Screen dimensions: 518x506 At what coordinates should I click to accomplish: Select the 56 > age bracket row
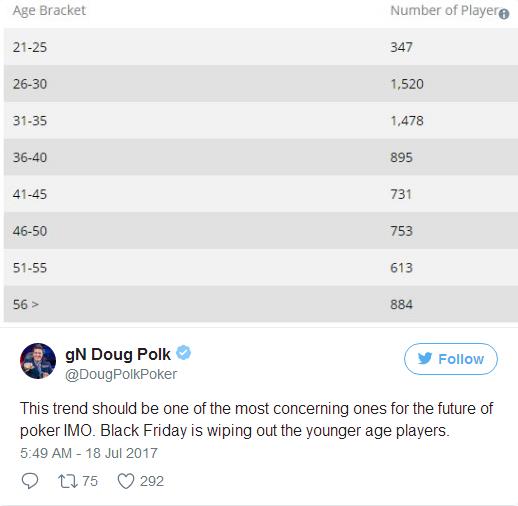[x=261, y=304]
